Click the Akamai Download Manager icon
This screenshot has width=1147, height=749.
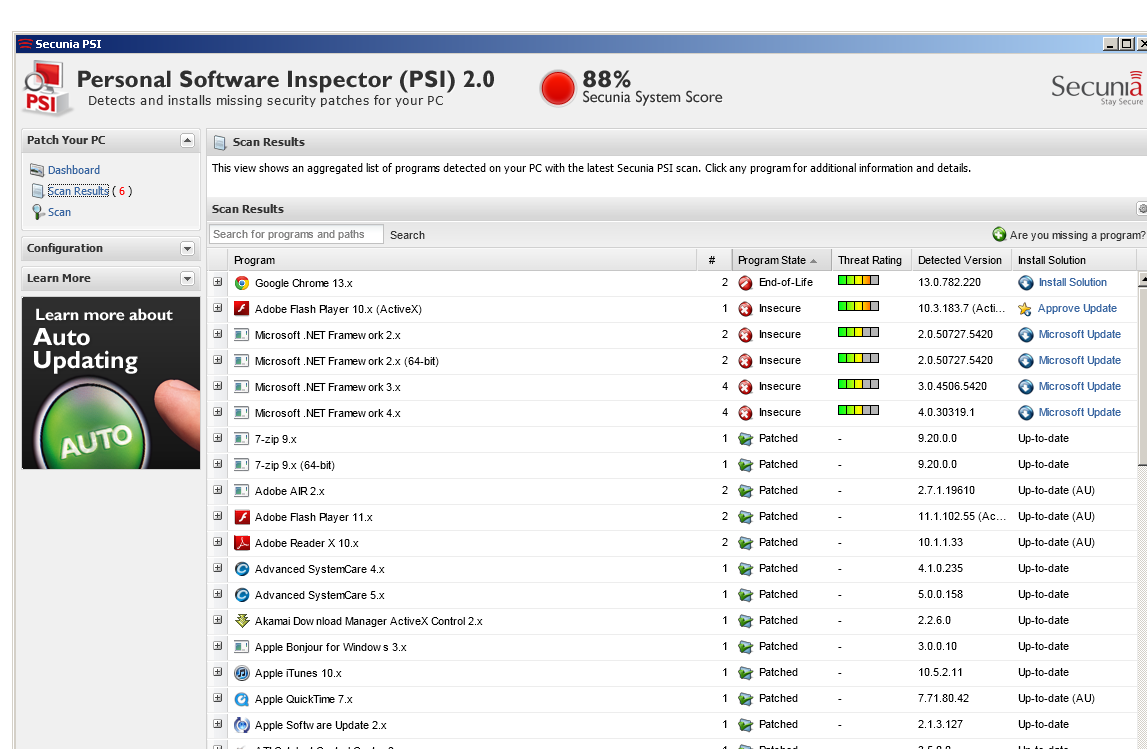(241, 621)
